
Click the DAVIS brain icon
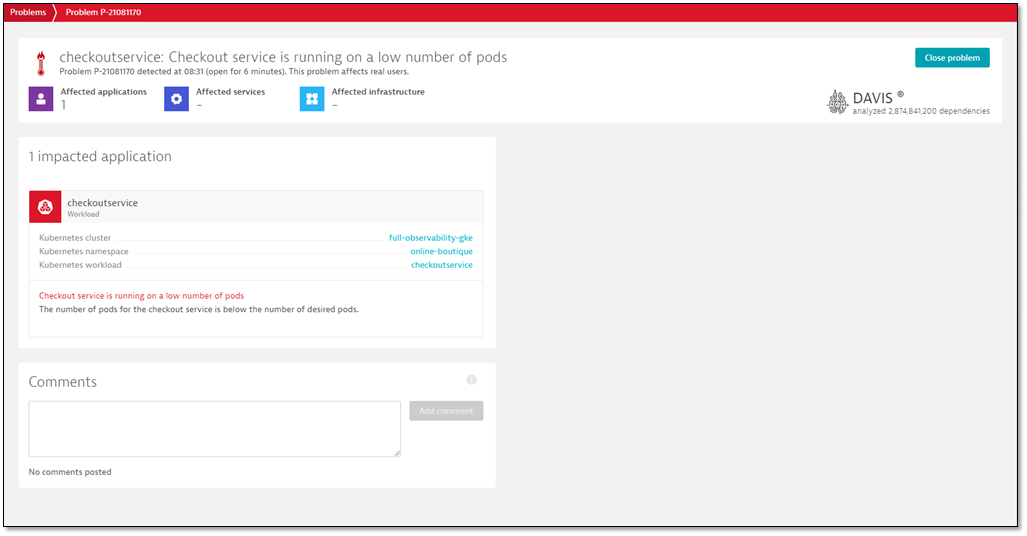837,102
